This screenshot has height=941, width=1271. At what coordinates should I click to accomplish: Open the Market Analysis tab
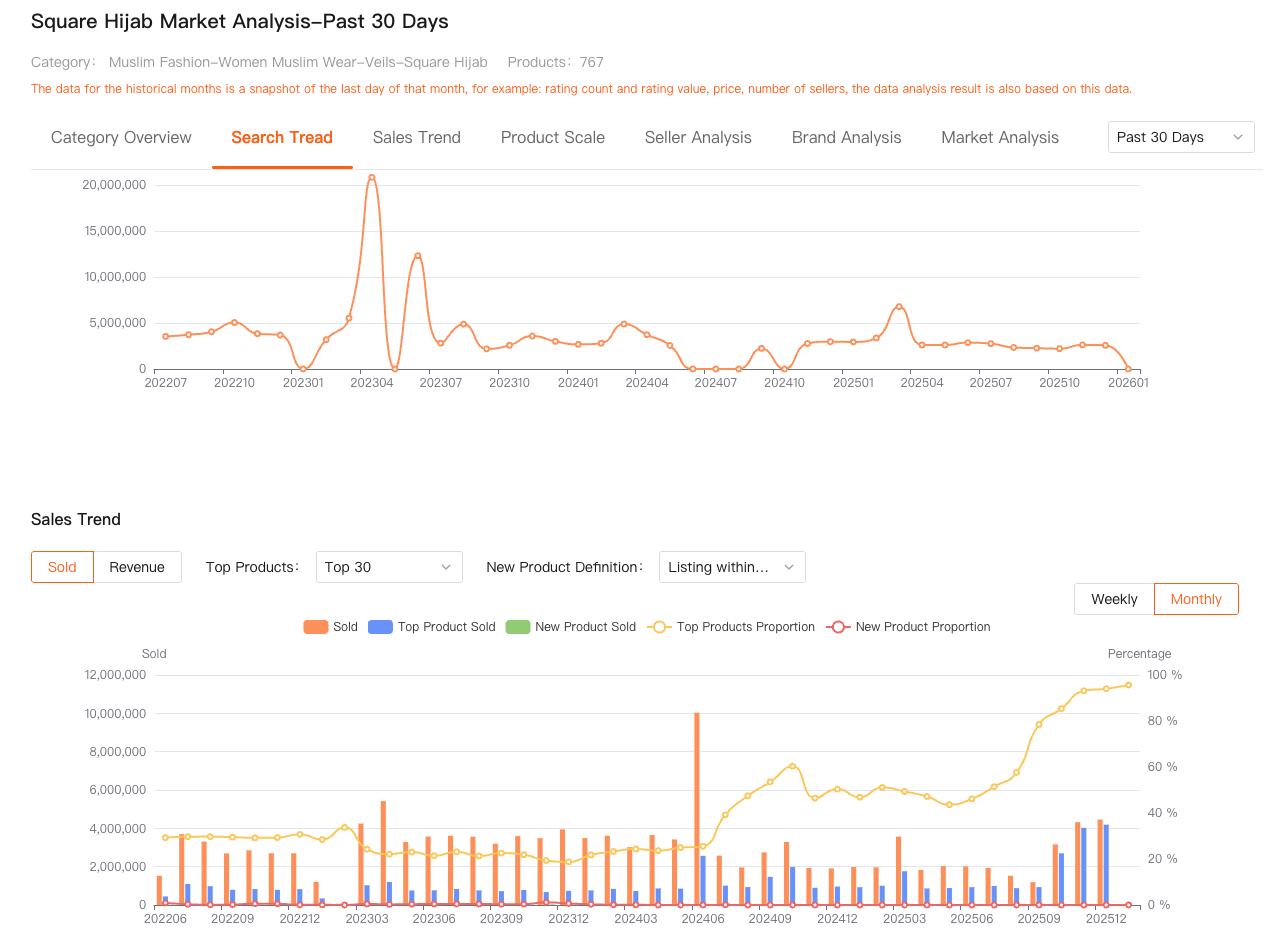(x=999, y=138)
